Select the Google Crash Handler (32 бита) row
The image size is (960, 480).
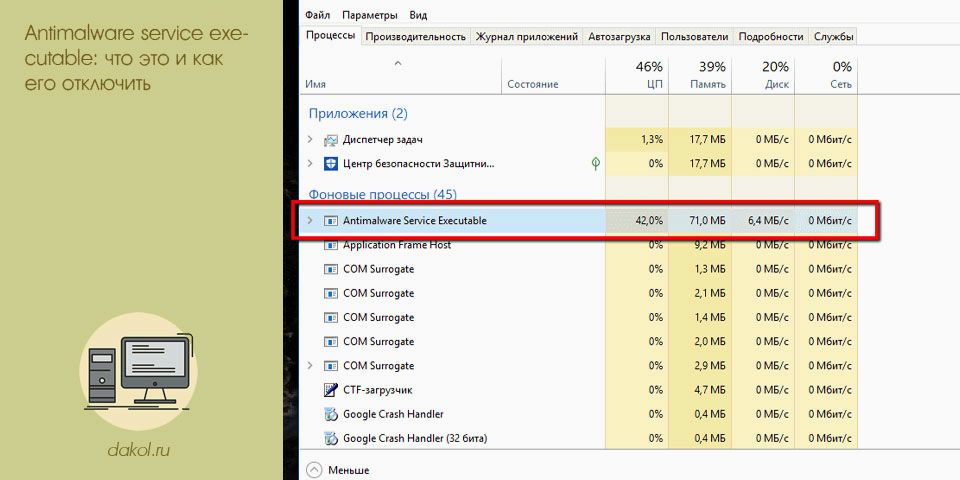pyautogui.click(x=579, y=438)
